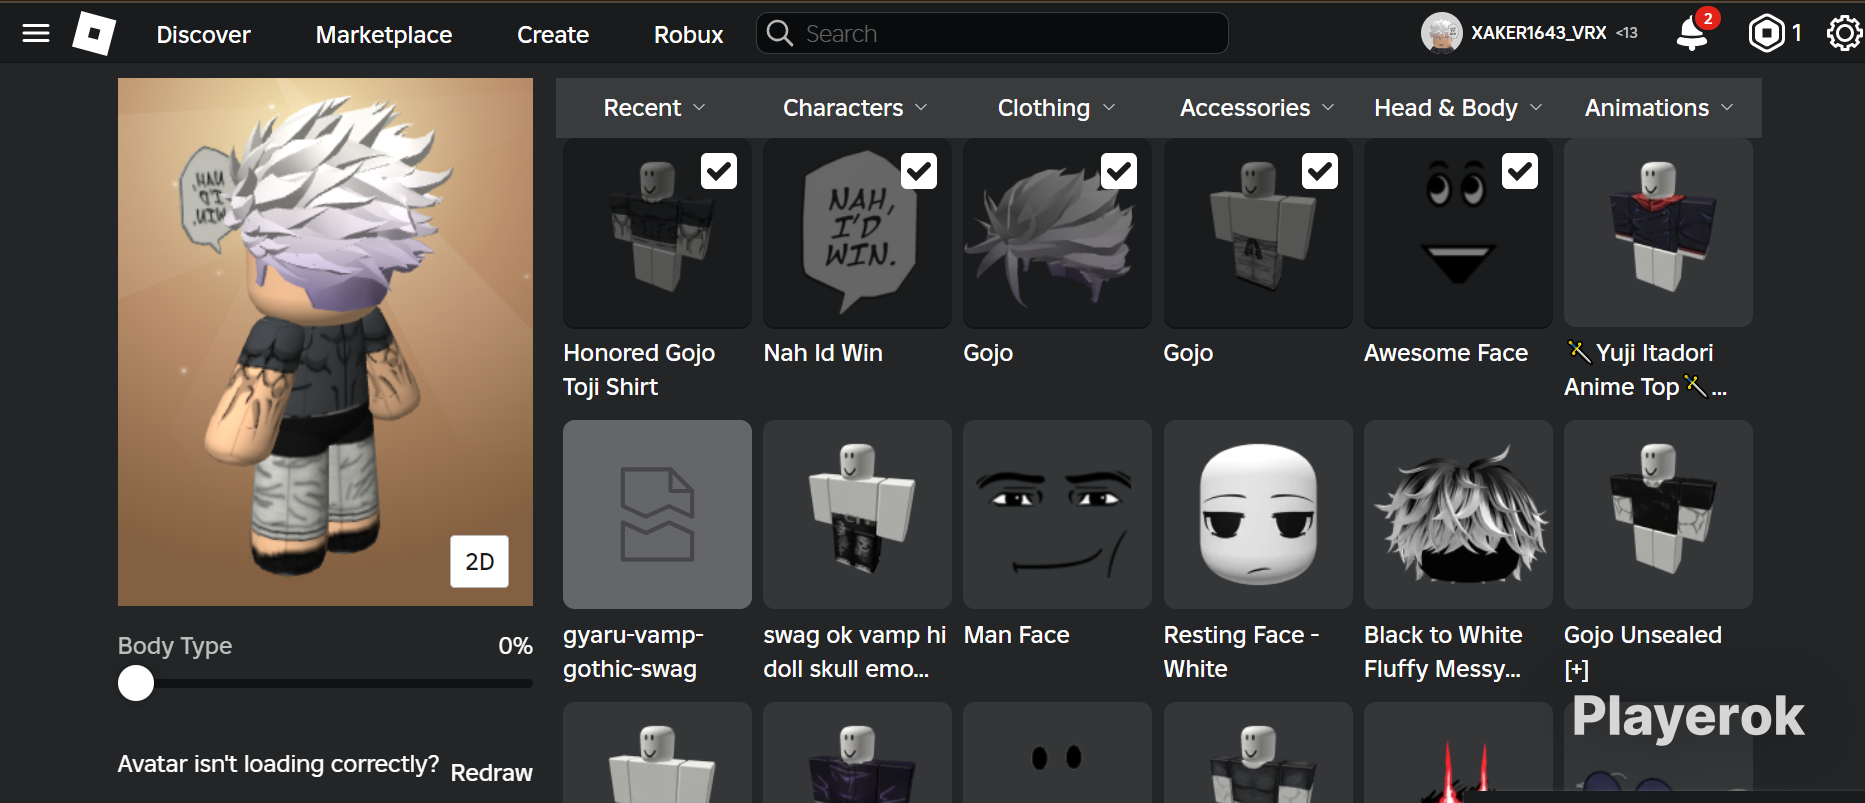
Task: Expand the Clothing dropdown chevron
Action: click(1109, 107)
